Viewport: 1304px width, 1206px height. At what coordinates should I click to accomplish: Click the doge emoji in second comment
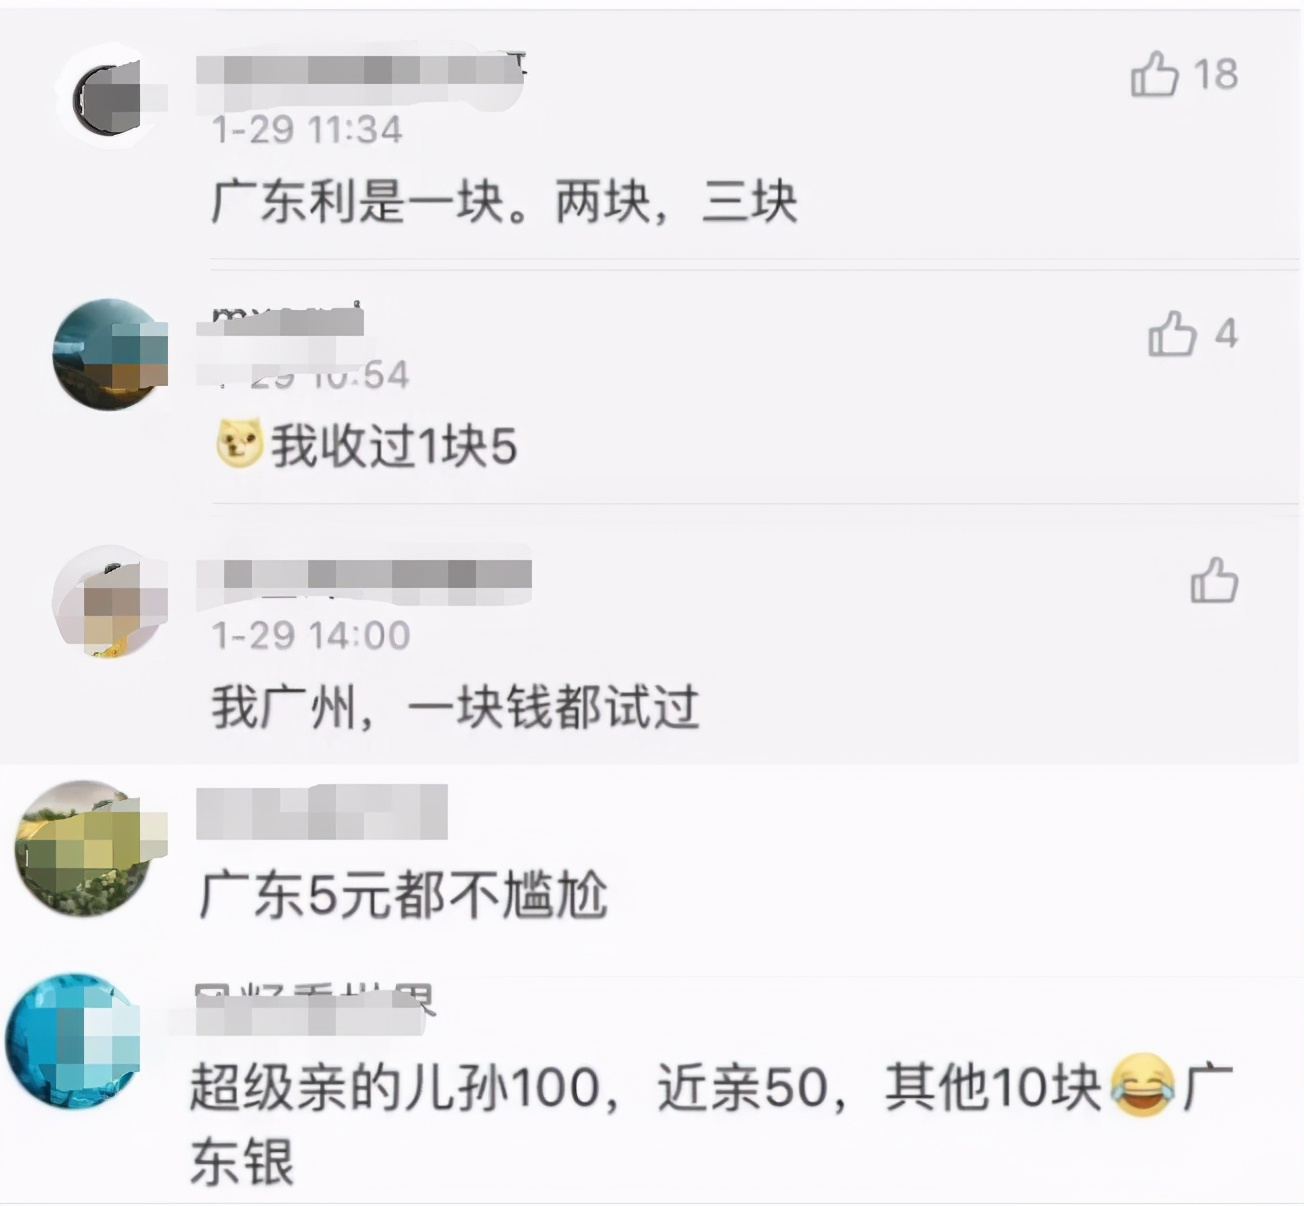[239, 444]
